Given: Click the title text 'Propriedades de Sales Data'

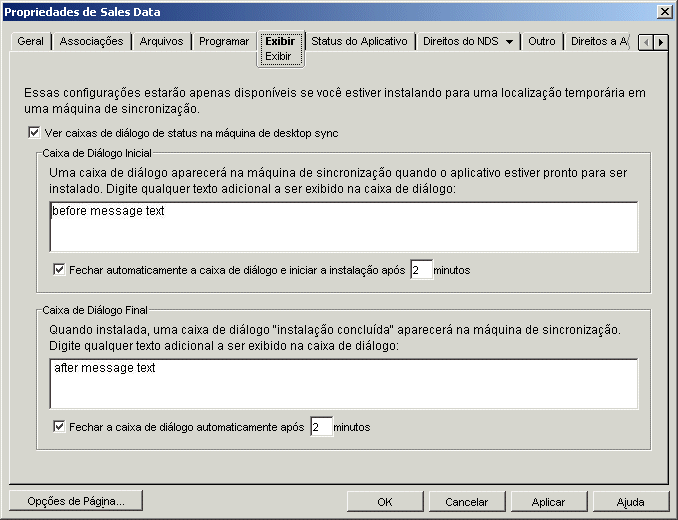Looking at the screenshot, I should coord(82,12).
